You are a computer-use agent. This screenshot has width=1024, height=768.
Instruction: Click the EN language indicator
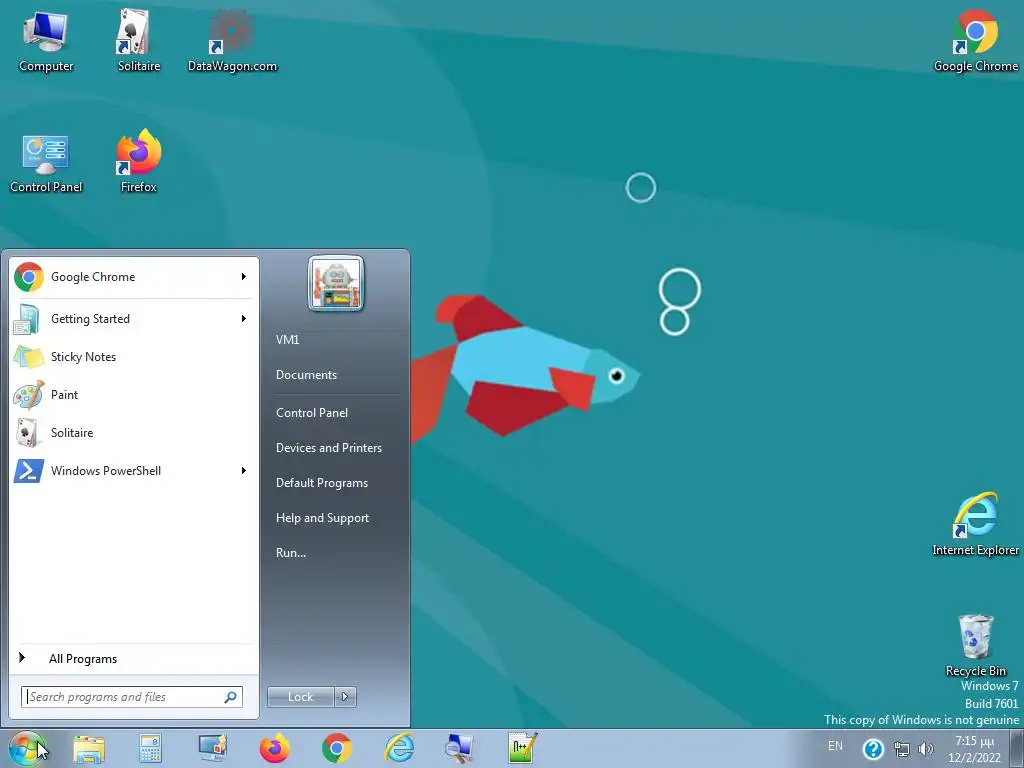tap(835, 746)
